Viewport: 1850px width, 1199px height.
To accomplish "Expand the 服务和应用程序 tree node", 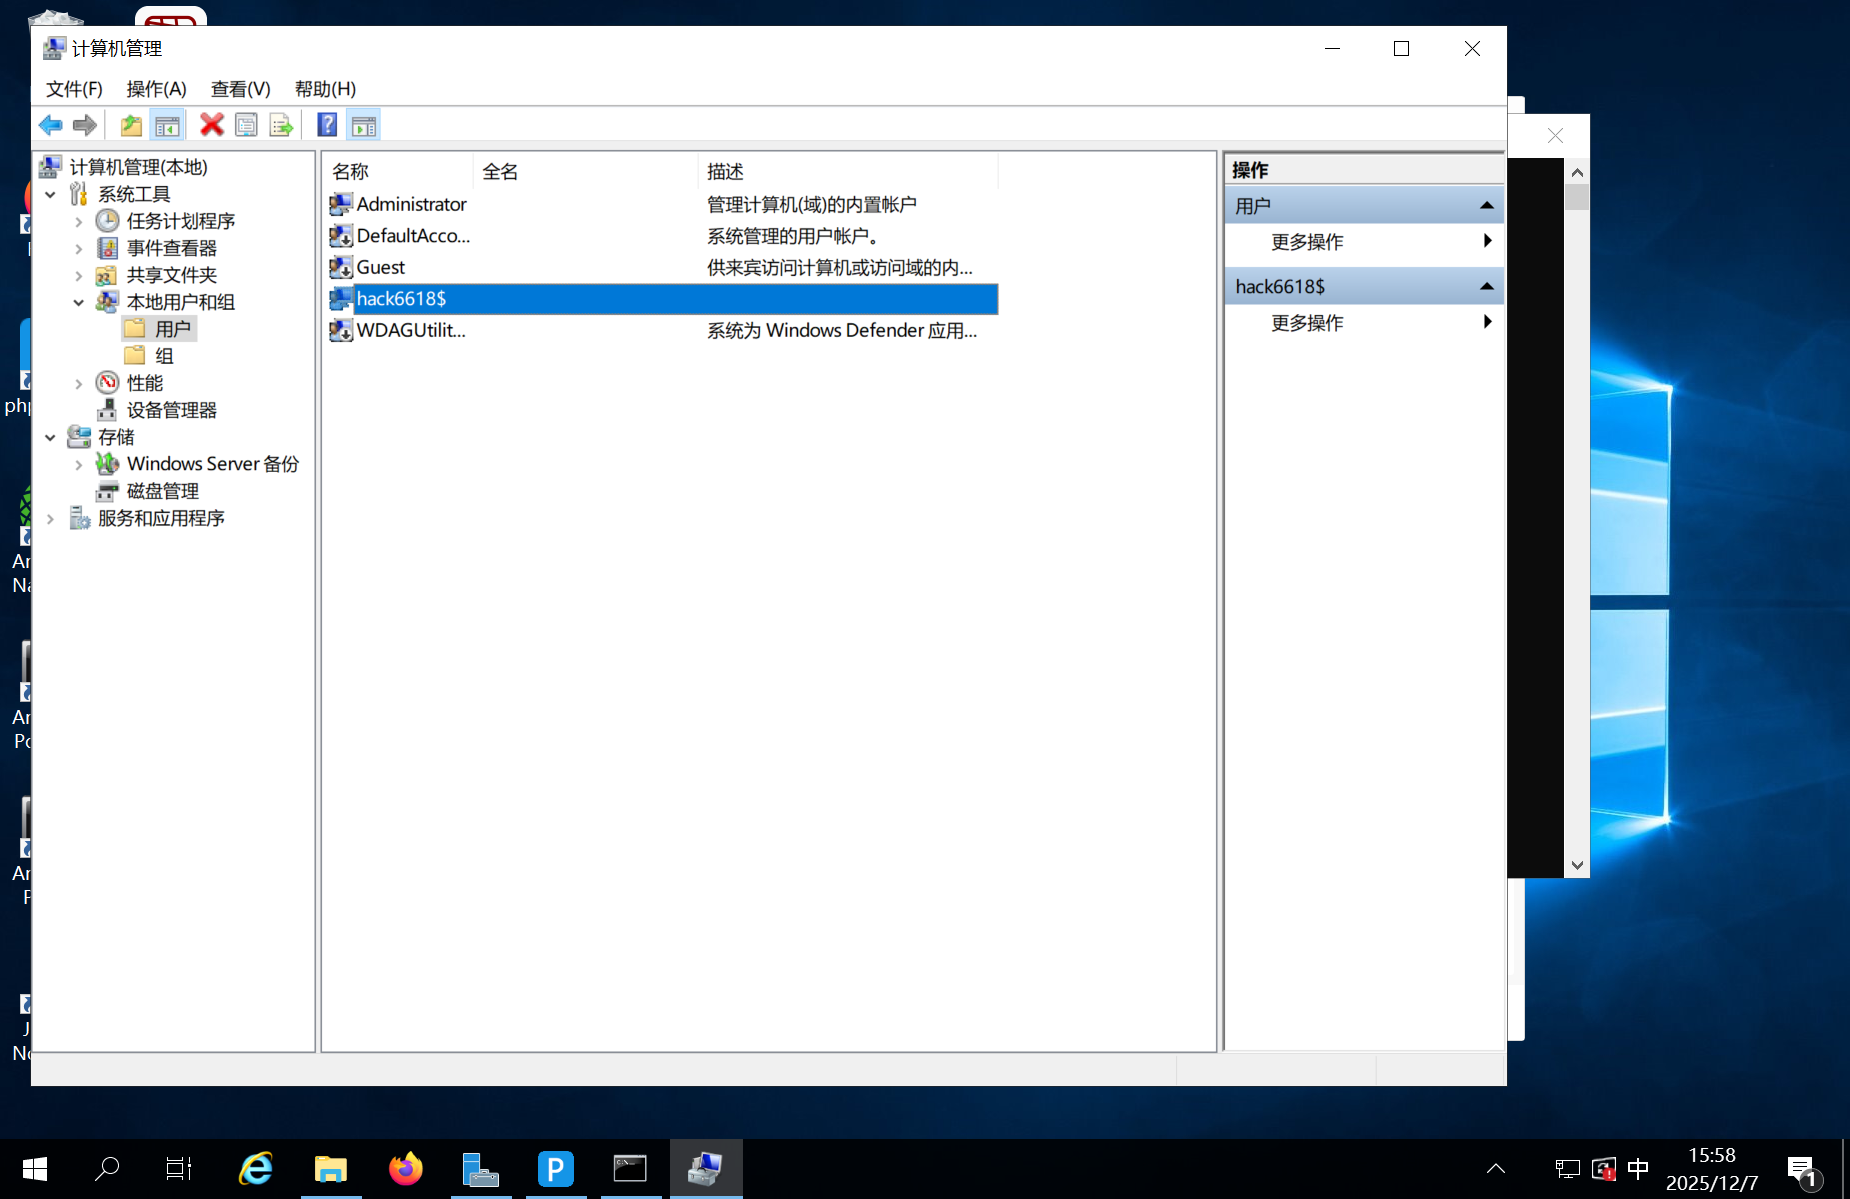I will pyautogui.click(x=50, y=518).
